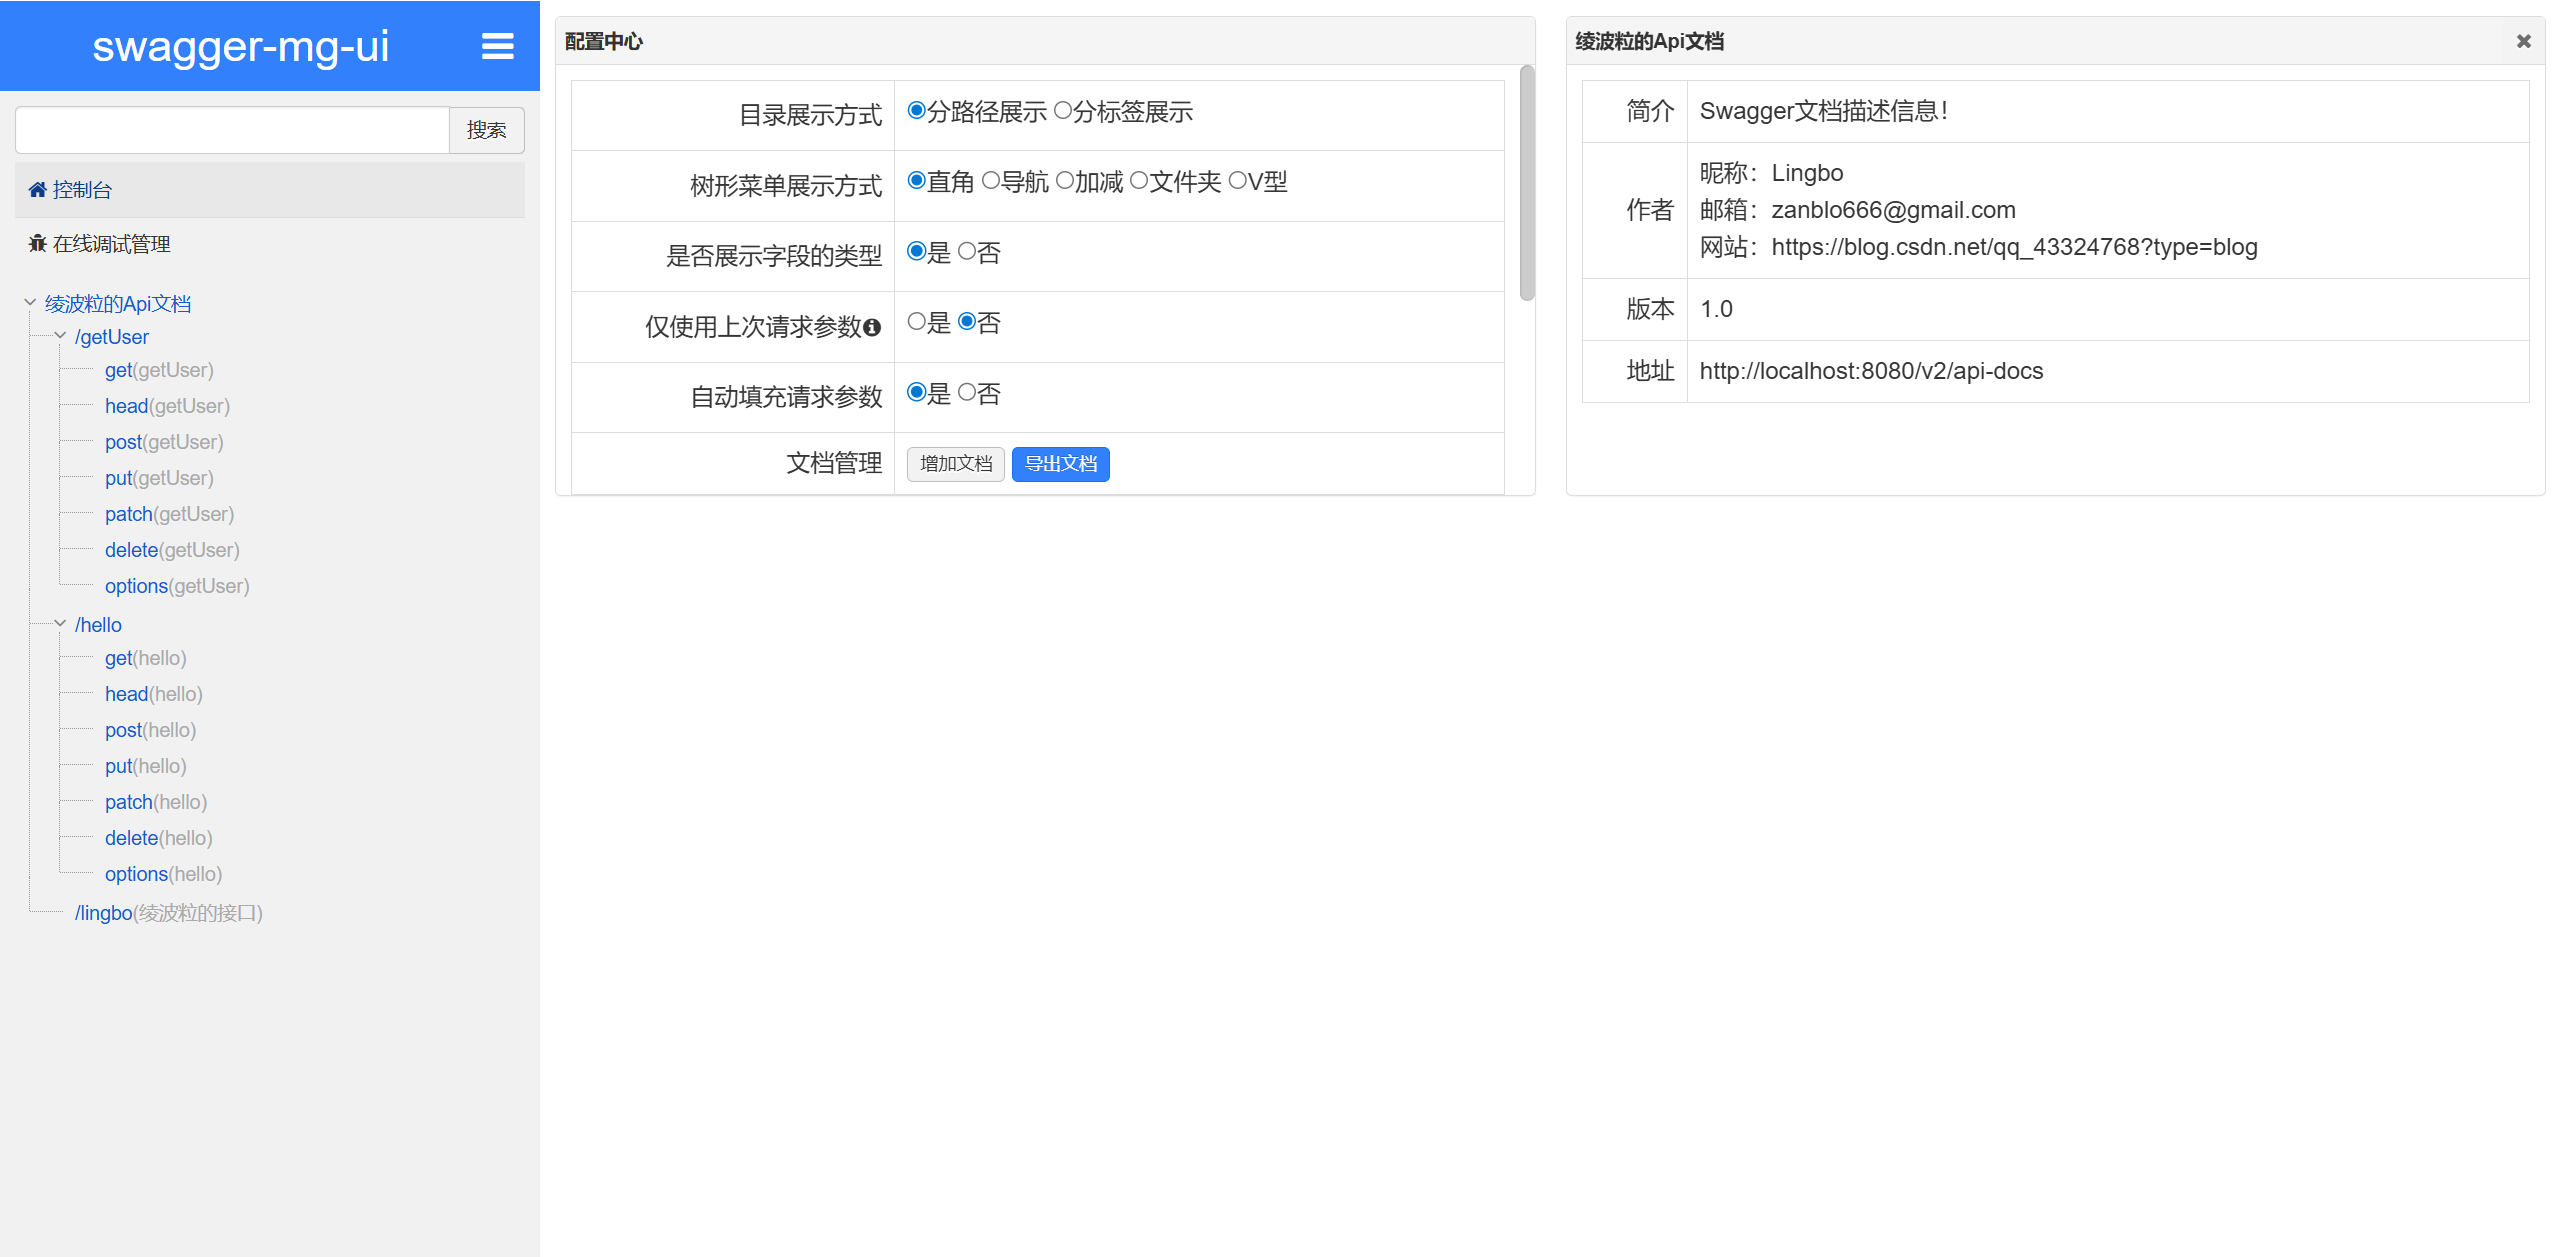Collapse the /getUser tree node
2559x1257 pixels.
(60, 336)
